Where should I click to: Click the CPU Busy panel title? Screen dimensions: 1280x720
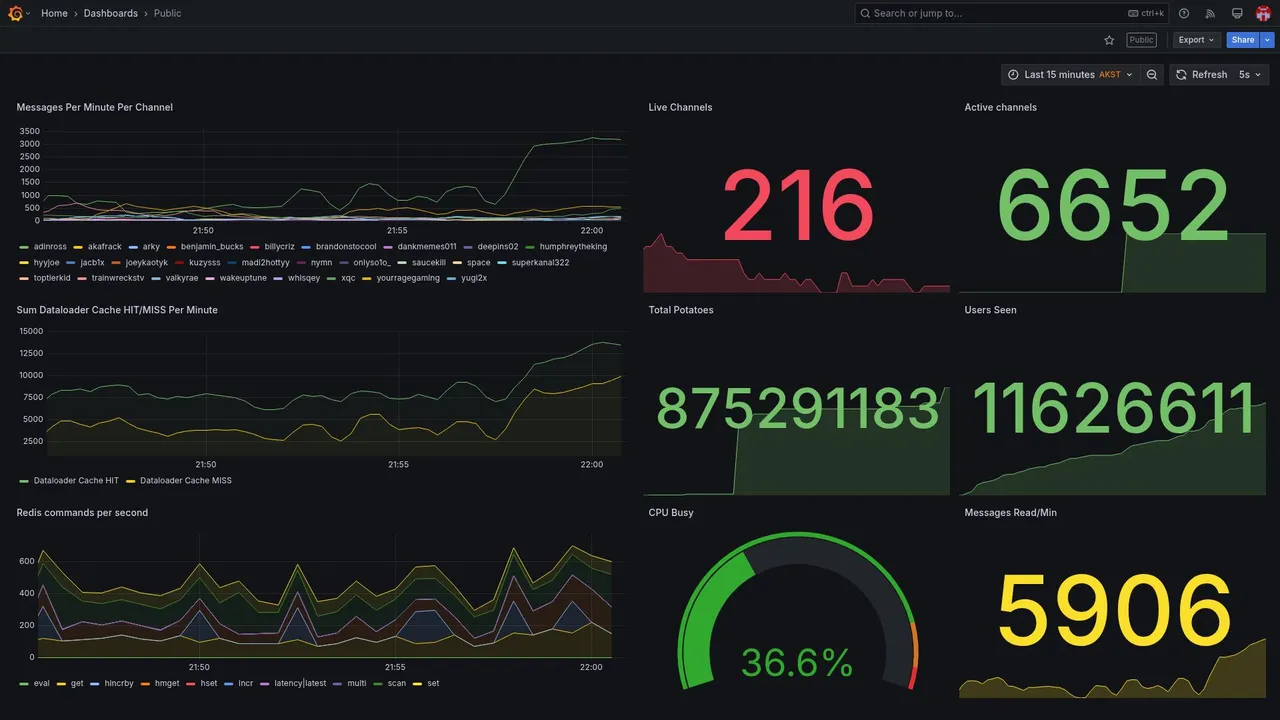(671, 512)
